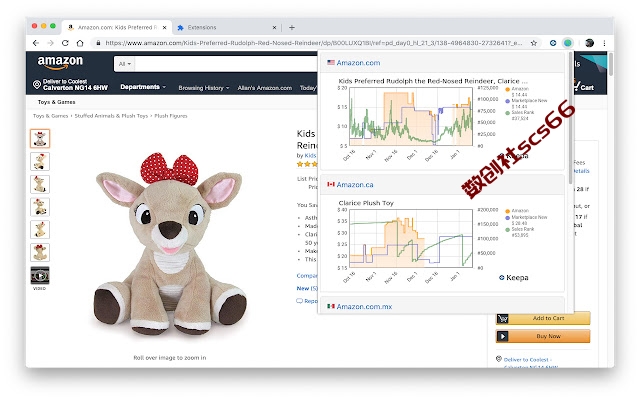Close the Amazon.com browser tab

pos(164,27)
